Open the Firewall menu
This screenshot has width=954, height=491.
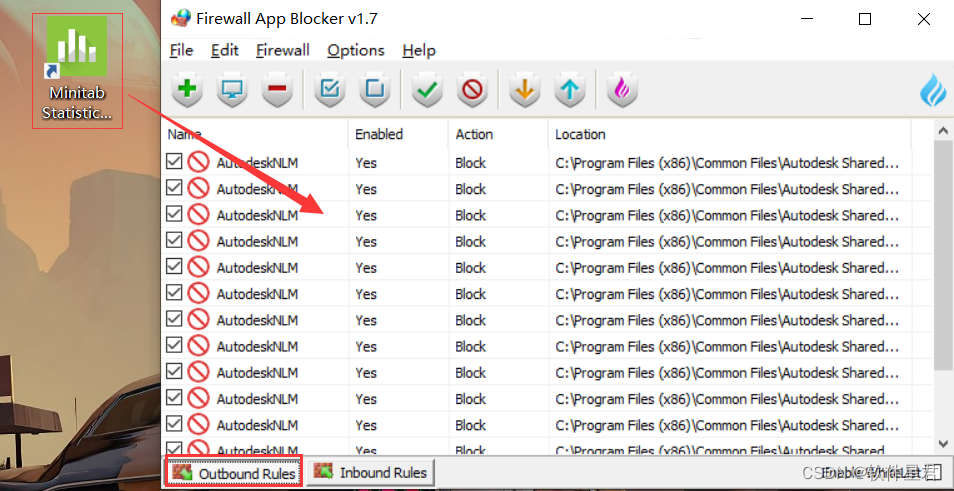click(x=283, y=50)
